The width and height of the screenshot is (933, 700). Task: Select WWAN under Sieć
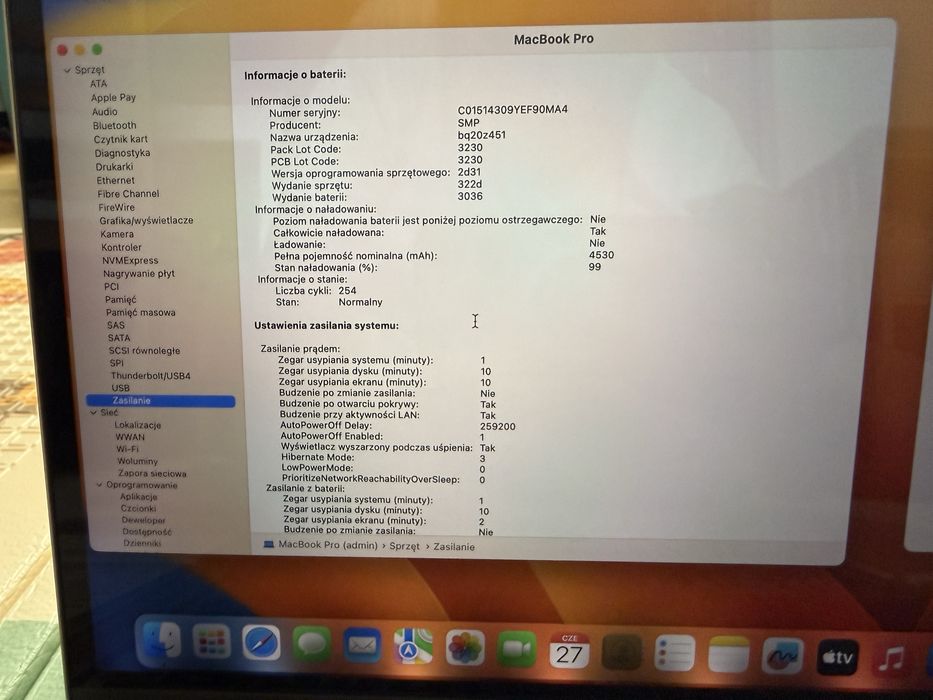(130, 437)
